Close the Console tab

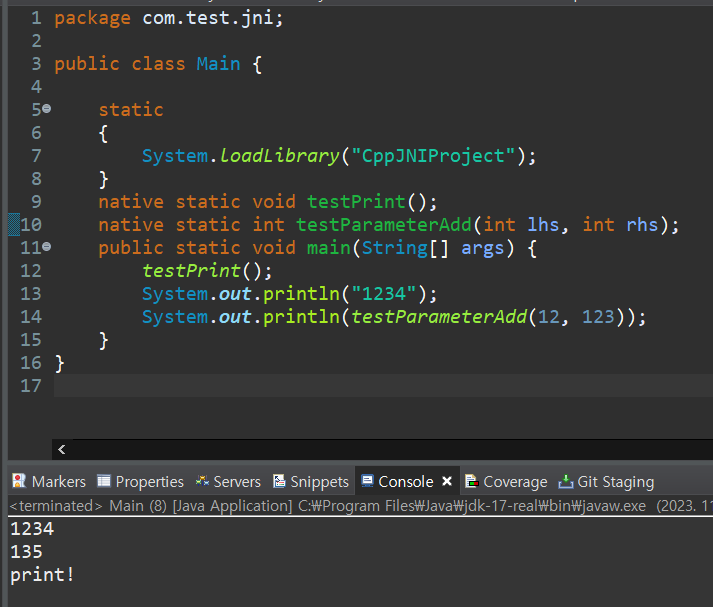(447, 481)
